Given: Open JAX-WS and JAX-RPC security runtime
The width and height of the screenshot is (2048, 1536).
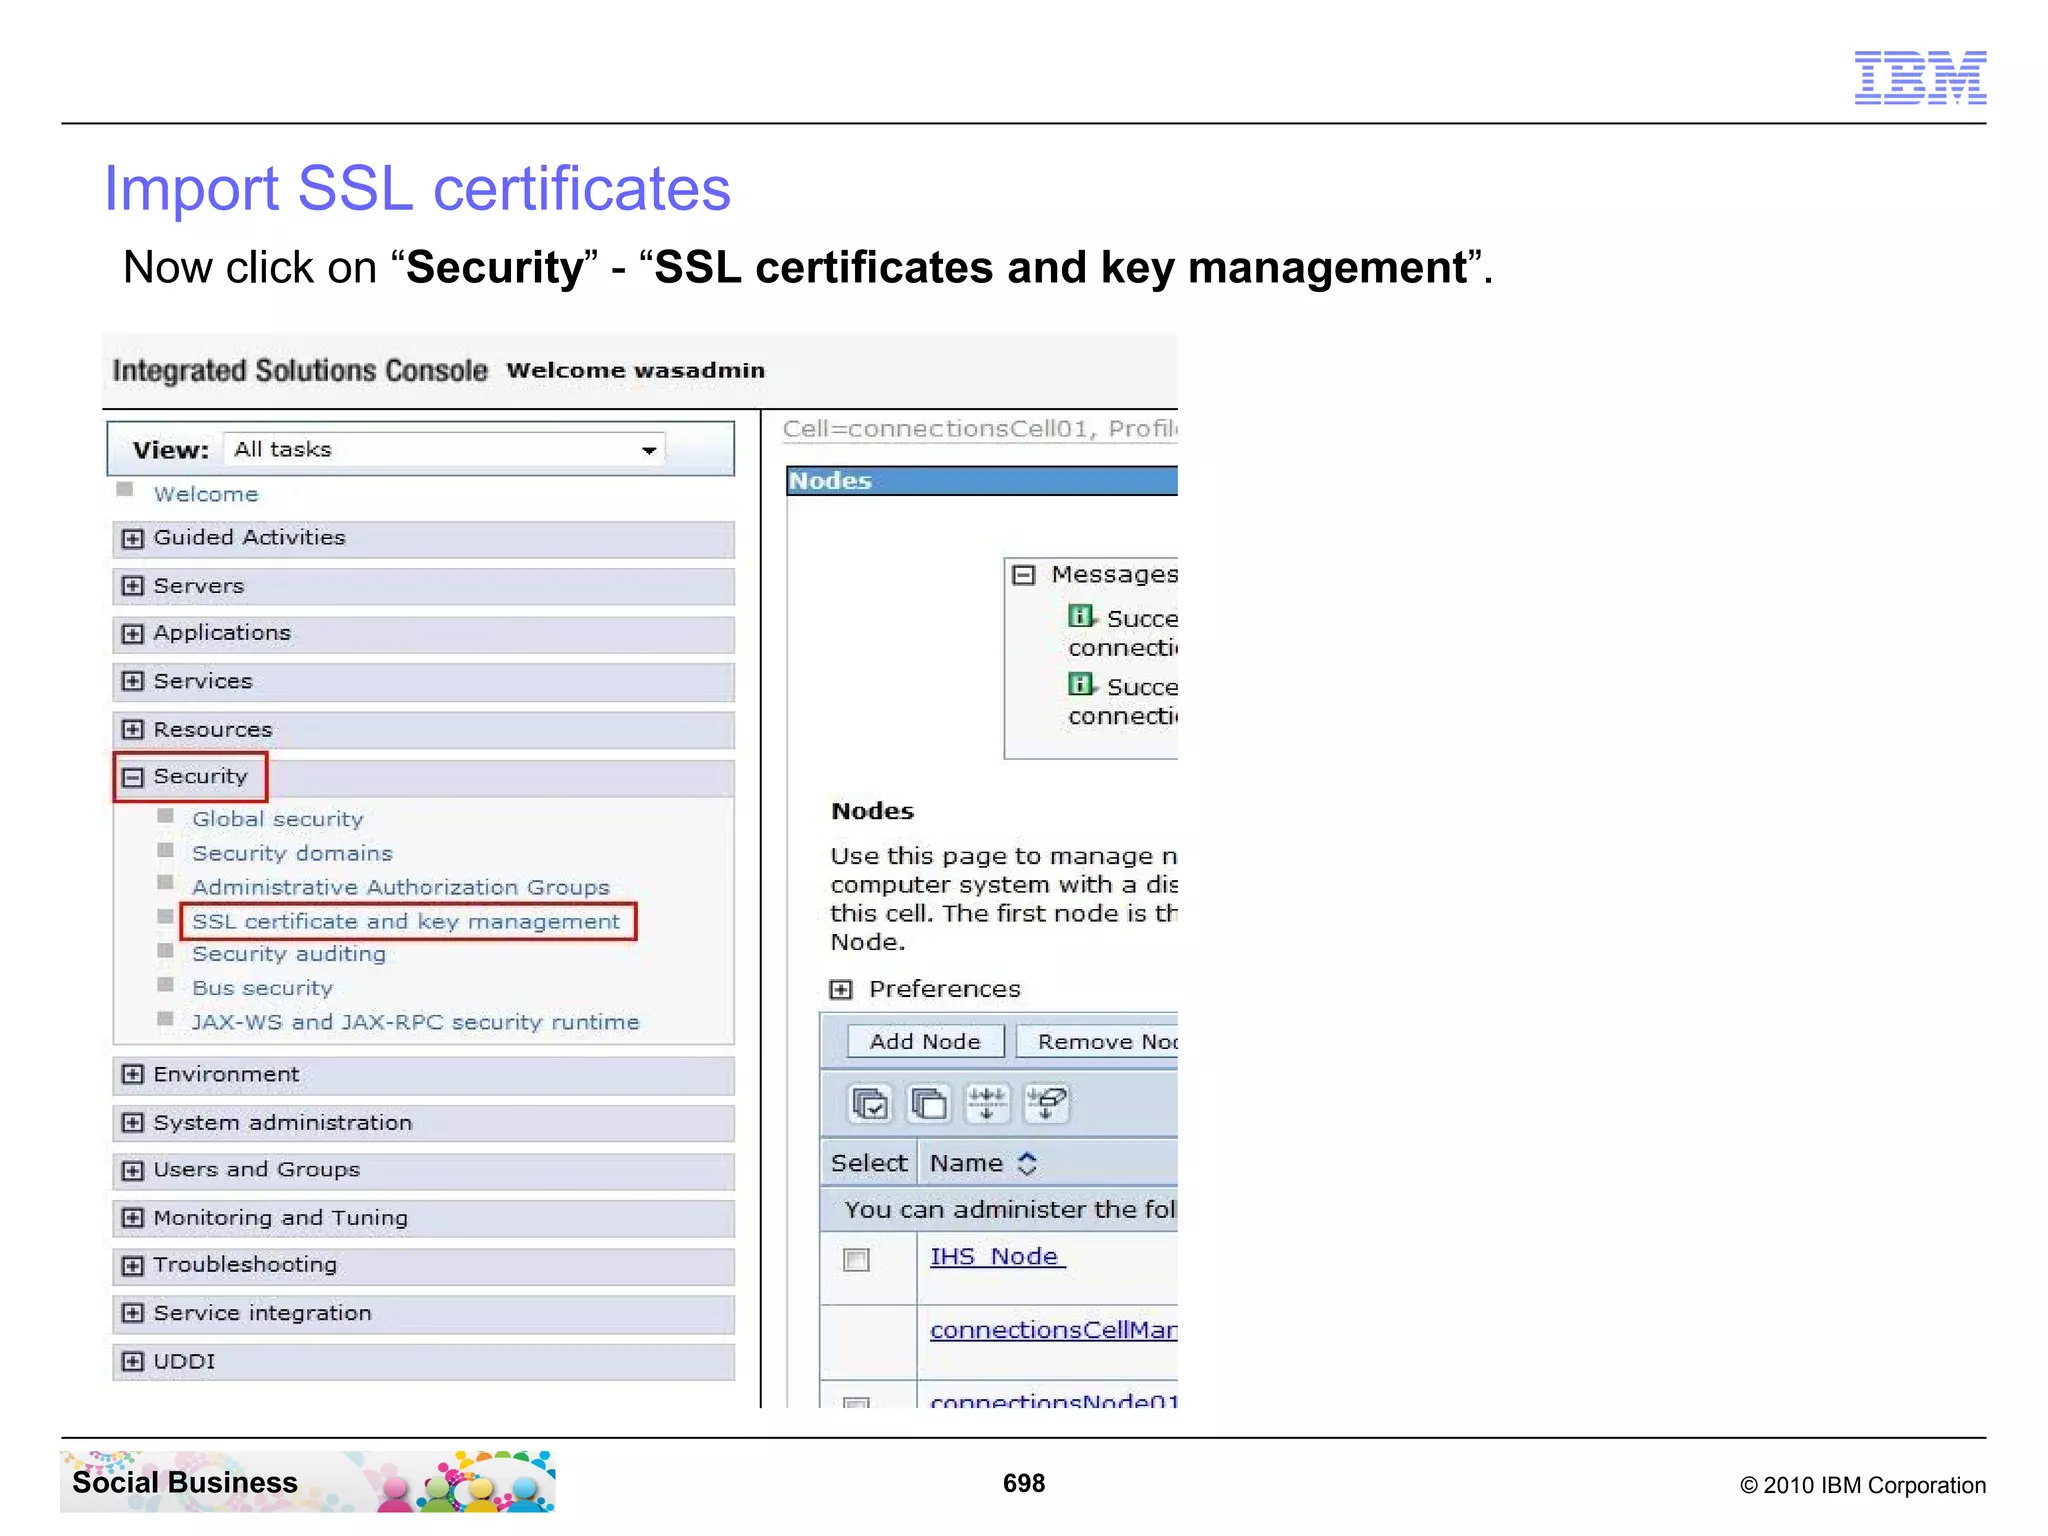Looking at the screenshot, I should [415, 1022].
